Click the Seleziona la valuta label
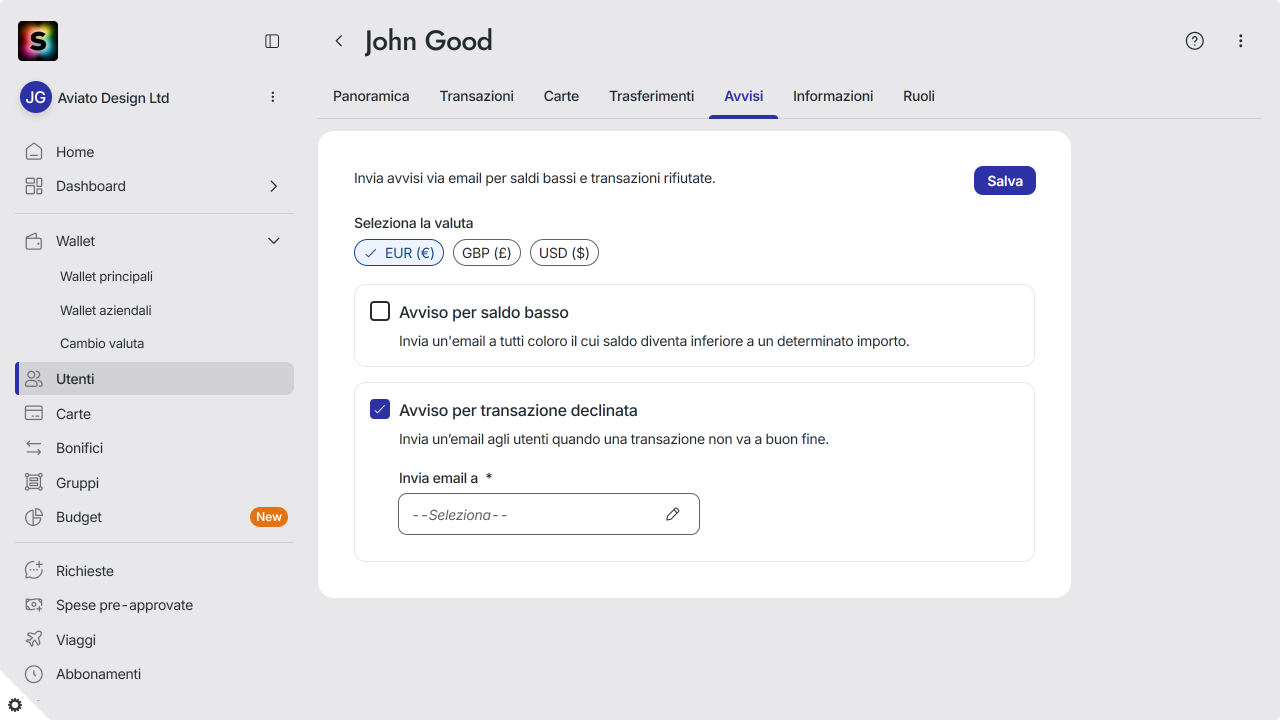This screenshot has height=720, width=1280. click(x=414, y=223)
